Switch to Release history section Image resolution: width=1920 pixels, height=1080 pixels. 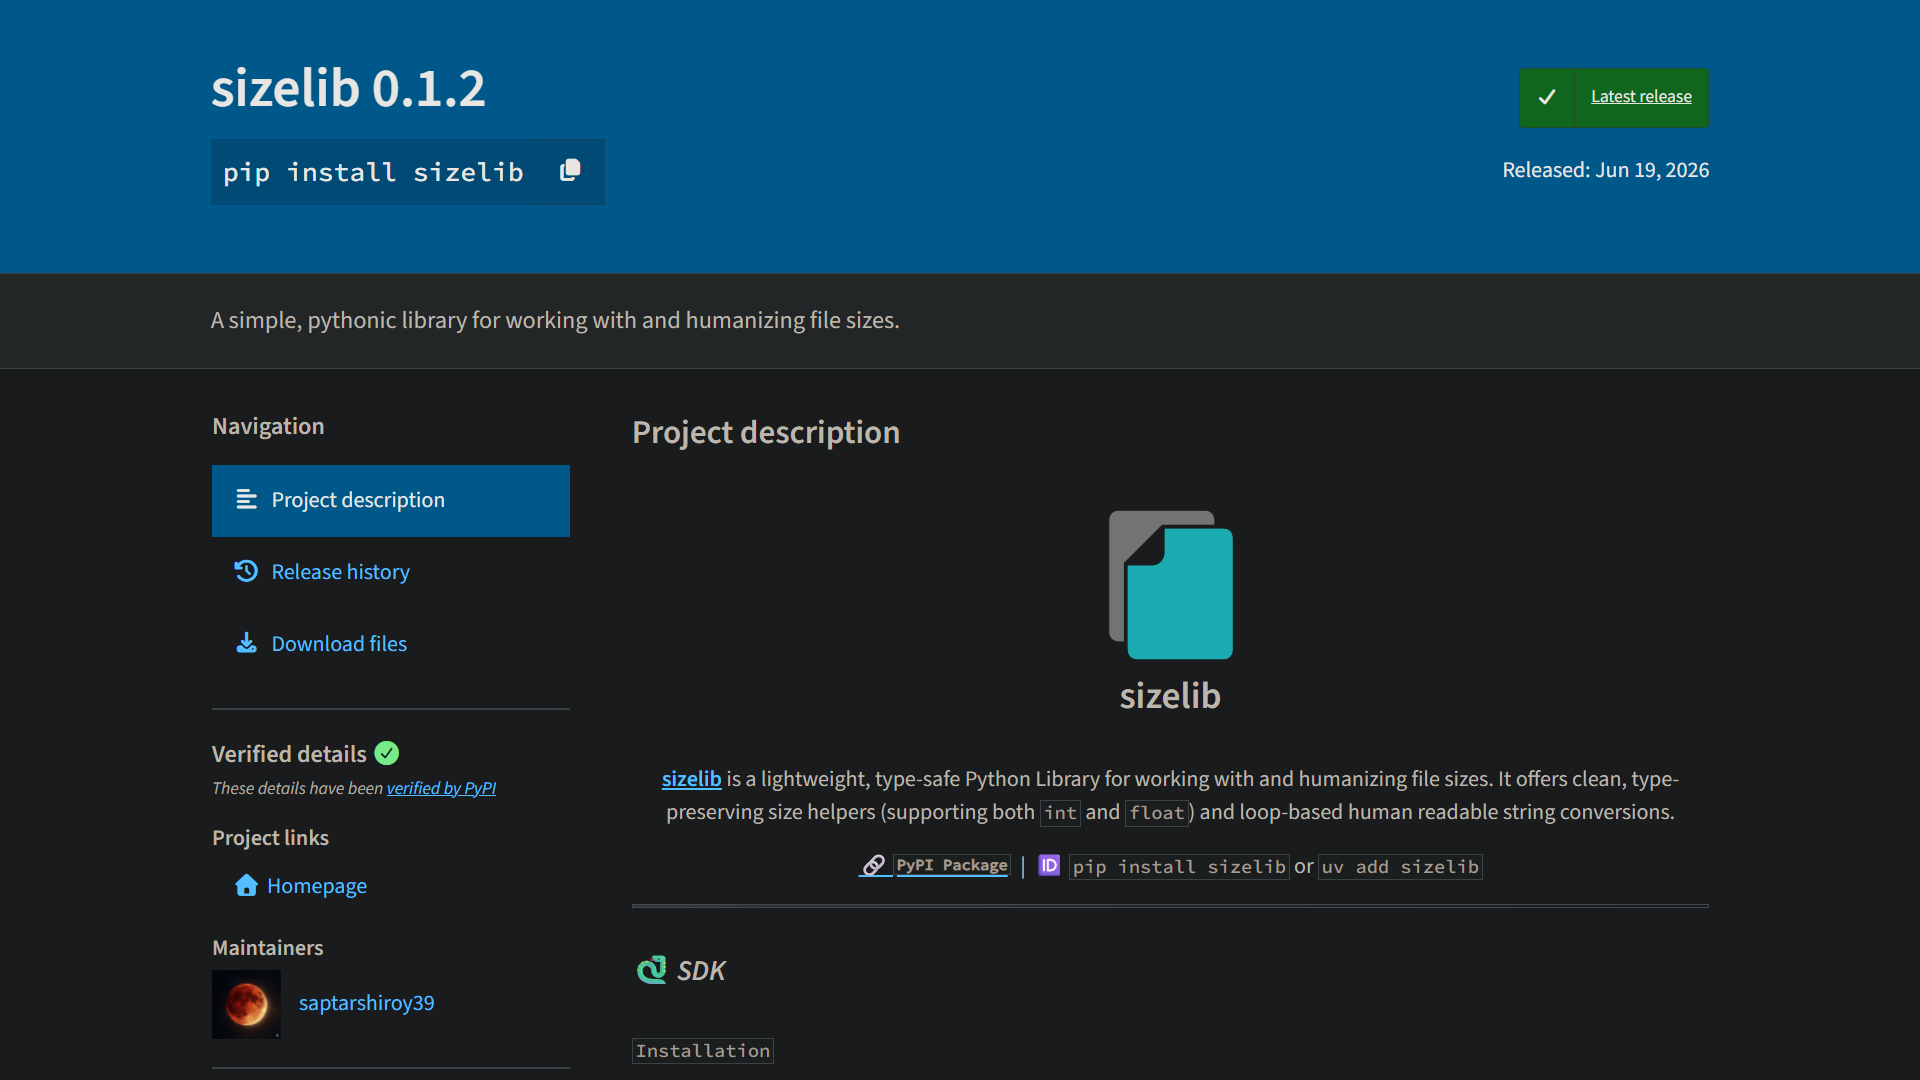point(340,572)
